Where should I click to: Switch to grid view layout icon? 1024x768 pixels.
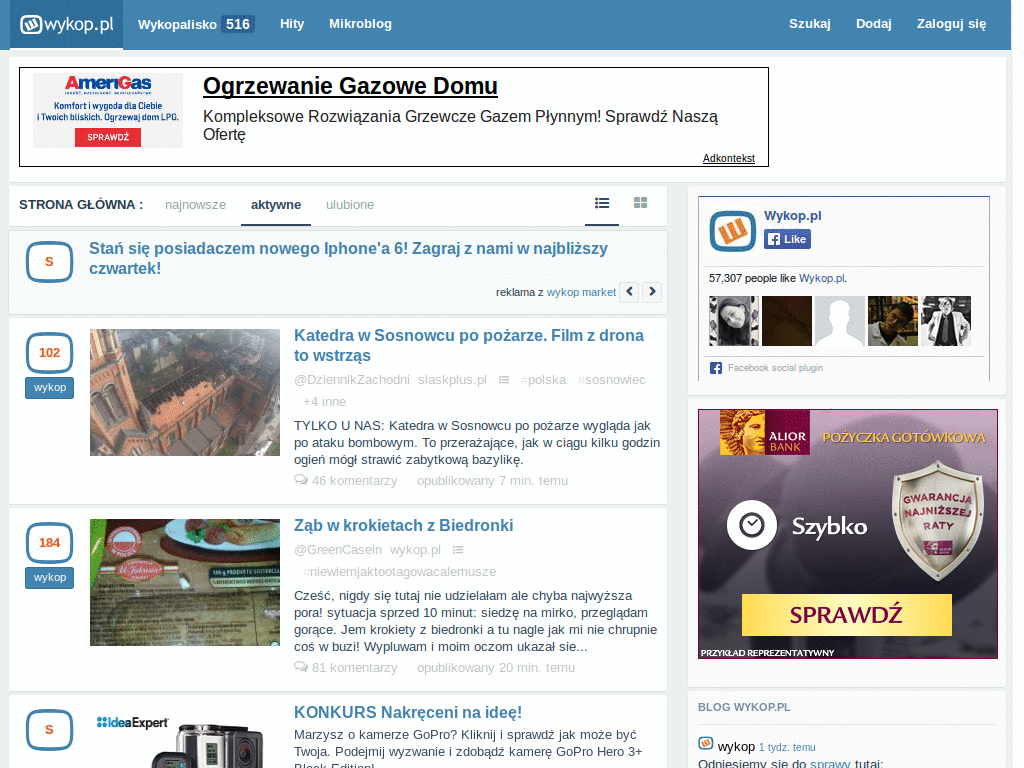click(x=641, y=203)
